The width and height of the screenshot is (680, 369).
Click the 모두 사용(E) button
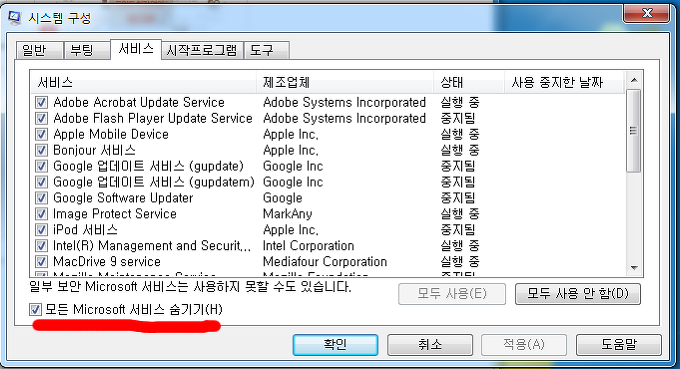(x=452, y=294)
